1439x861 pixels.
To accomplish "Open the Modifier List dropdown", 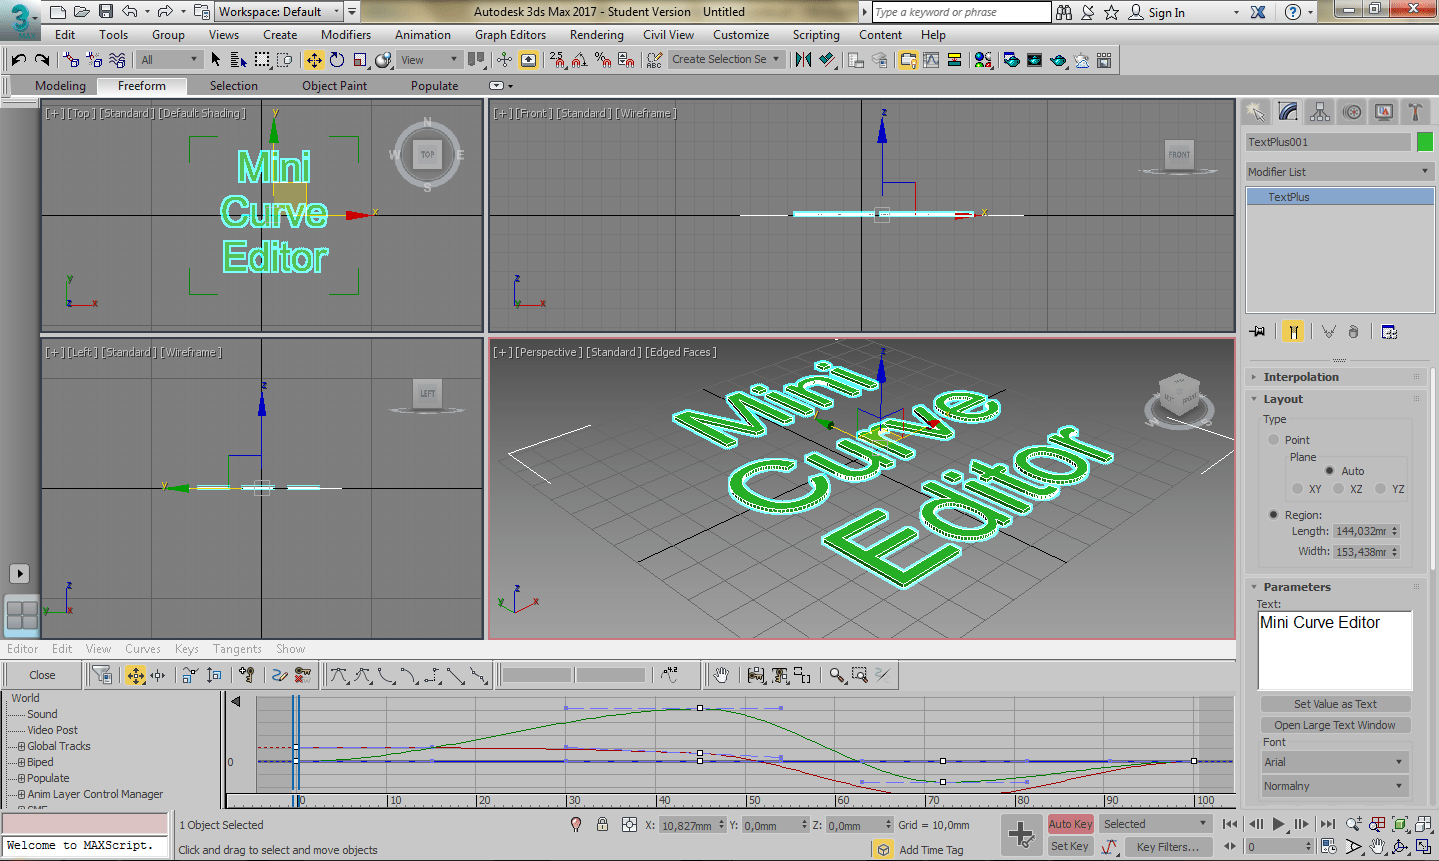I will 1339,172.
